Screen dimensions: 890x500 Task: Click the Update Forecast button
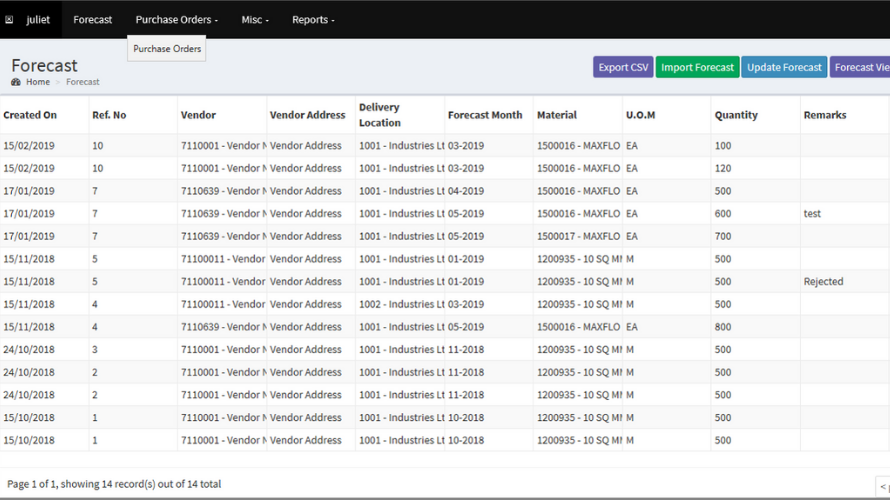click(x=784, y=67)
